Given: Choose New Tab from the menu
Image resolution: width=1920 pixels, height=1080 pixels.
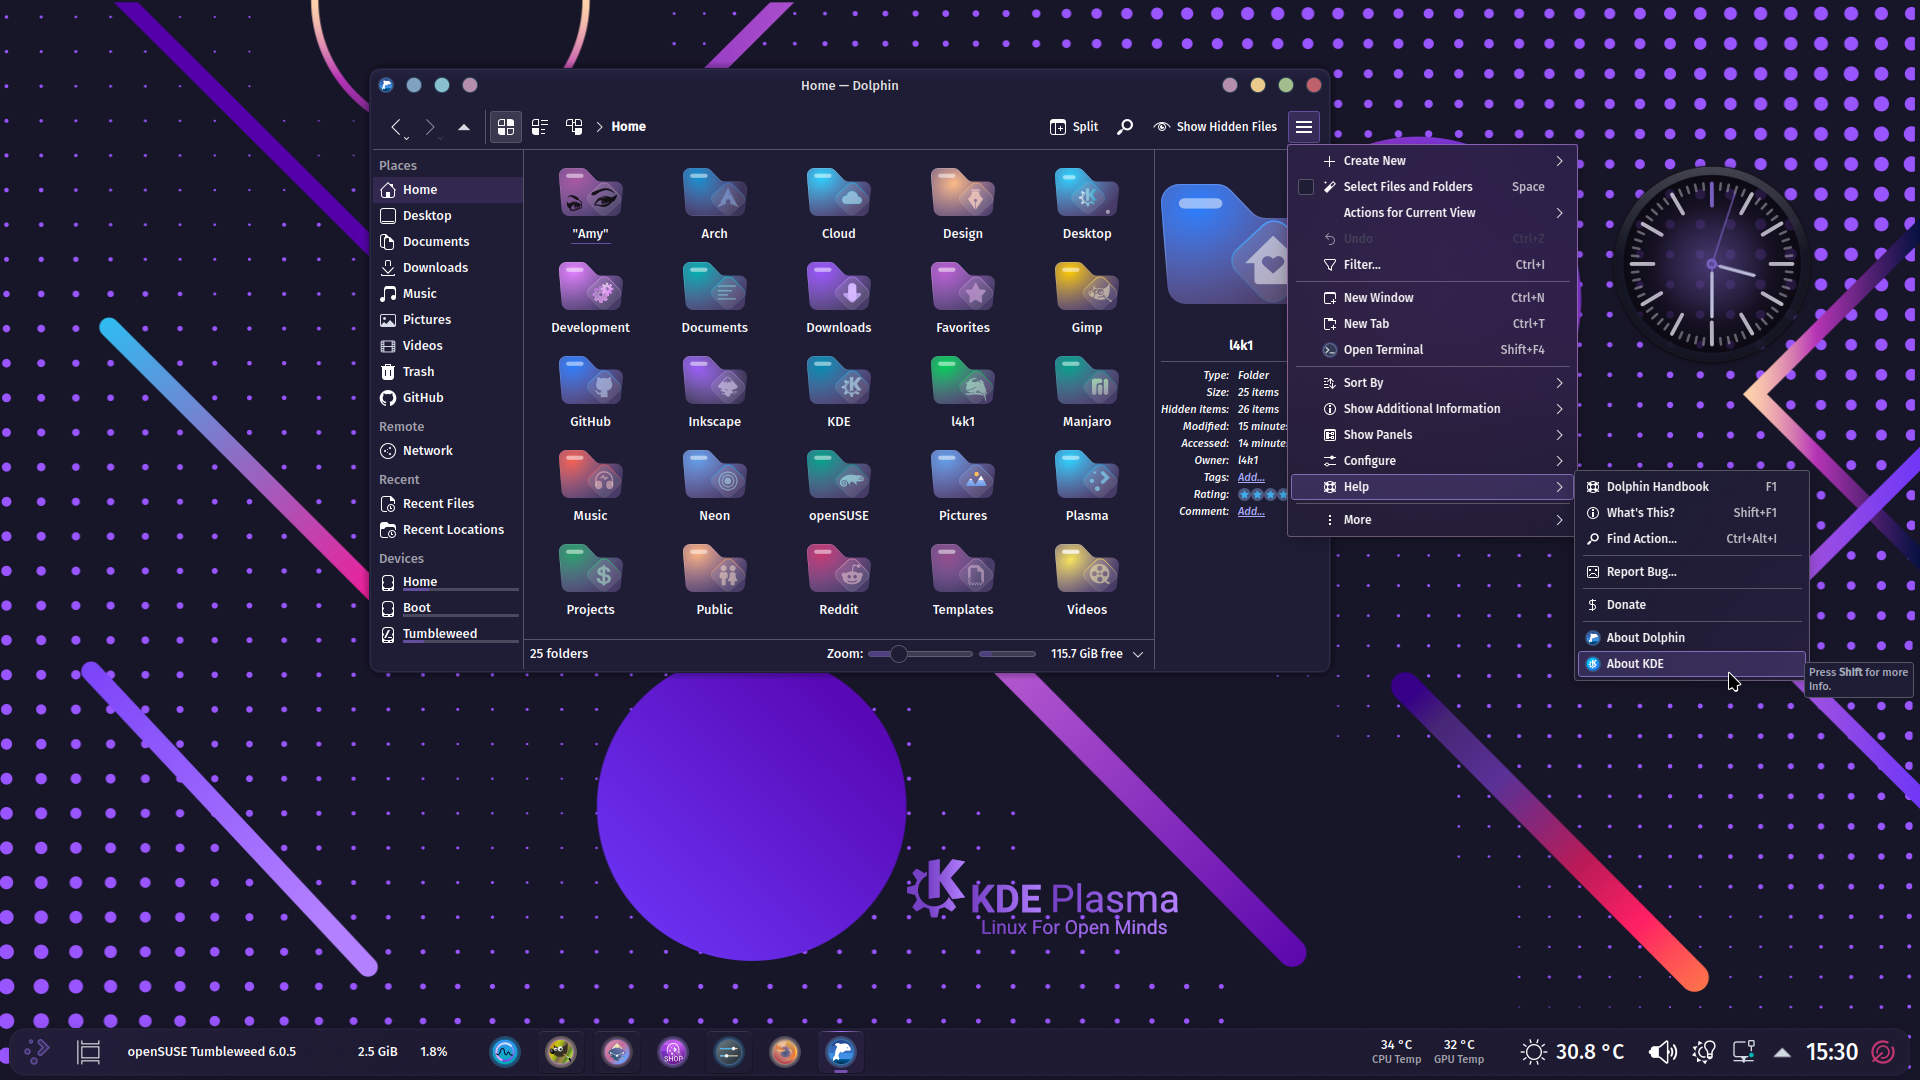Looking at the screenshot, I should (1434, 324).
